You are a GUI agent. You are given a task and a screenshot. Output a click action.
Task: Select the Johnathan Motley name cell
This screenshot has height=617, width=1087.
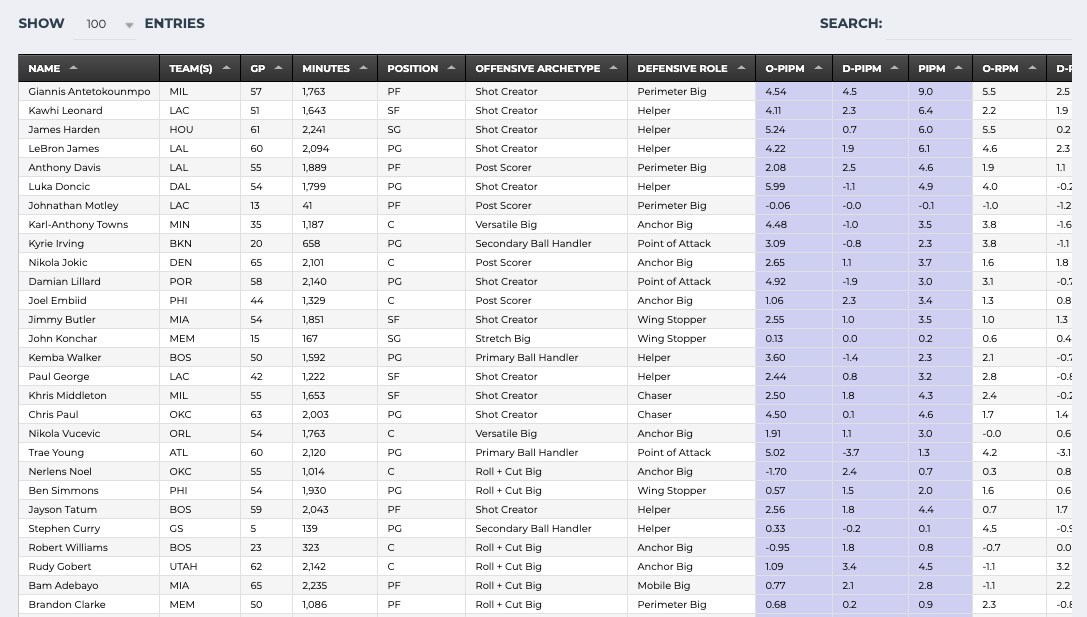point(89,205)
